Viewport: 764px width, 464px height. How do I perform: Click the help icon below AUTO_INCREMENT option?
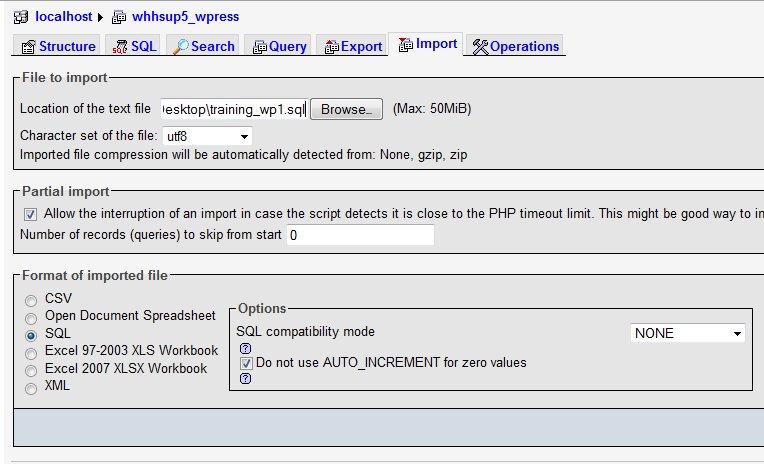(245, 379)
